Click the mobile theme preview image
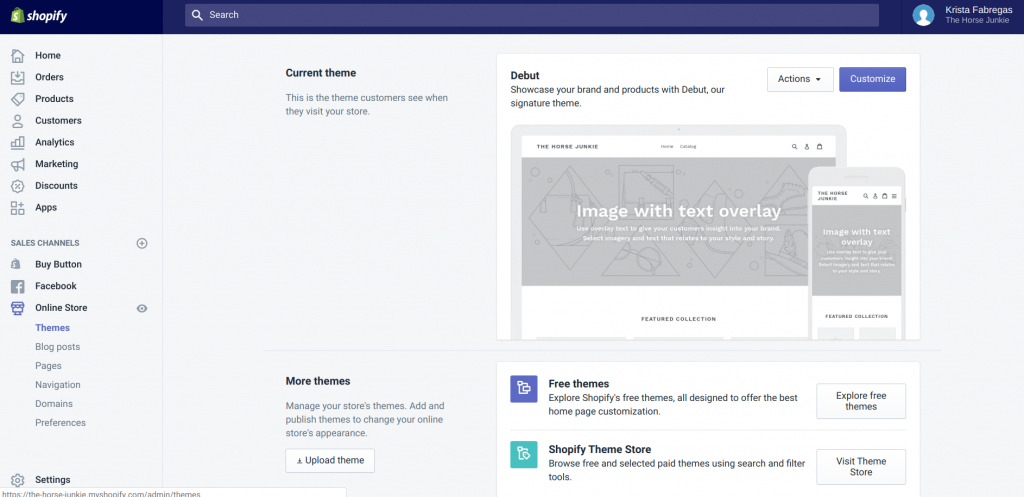1024x497 pixels. point(856,253)
